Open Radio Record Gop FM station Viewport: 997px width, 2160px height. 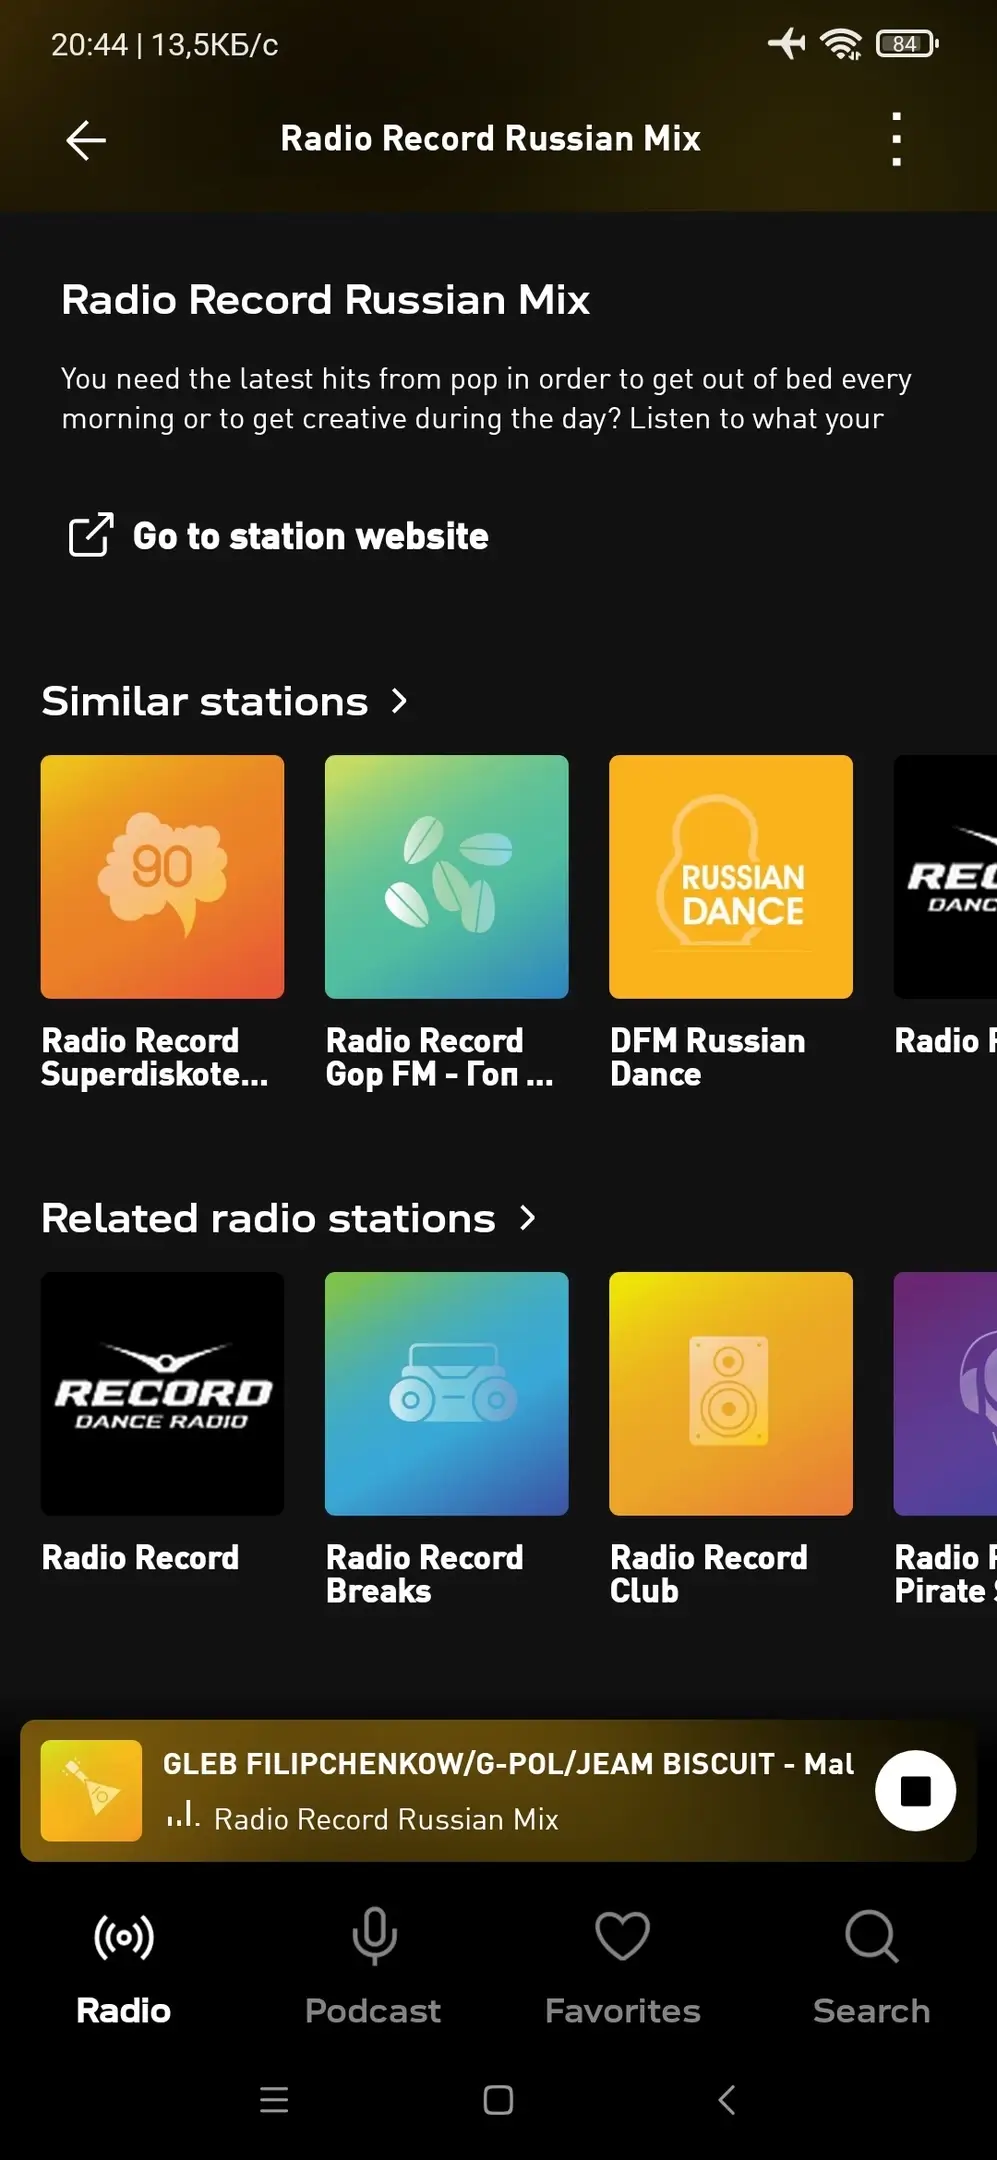[x=446, y=877]
